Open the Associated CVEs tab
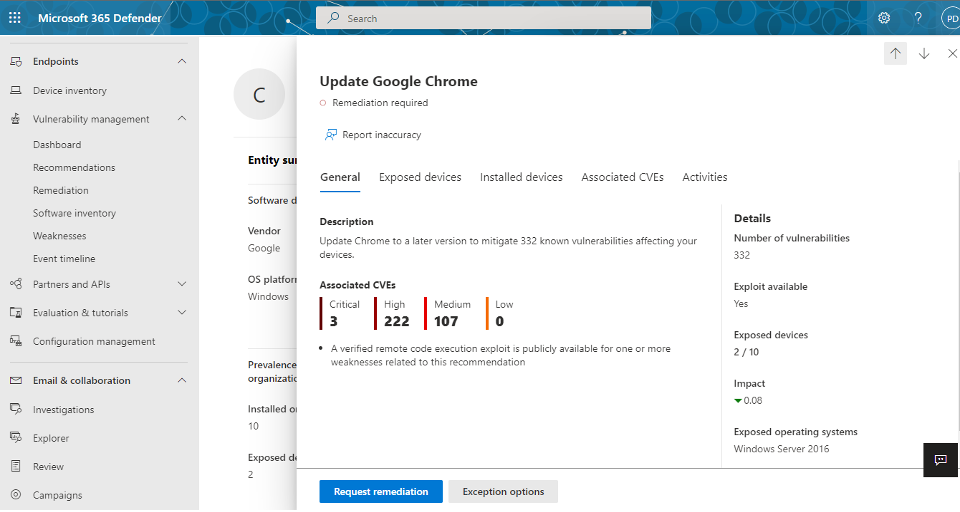 (x=622, y=178)
